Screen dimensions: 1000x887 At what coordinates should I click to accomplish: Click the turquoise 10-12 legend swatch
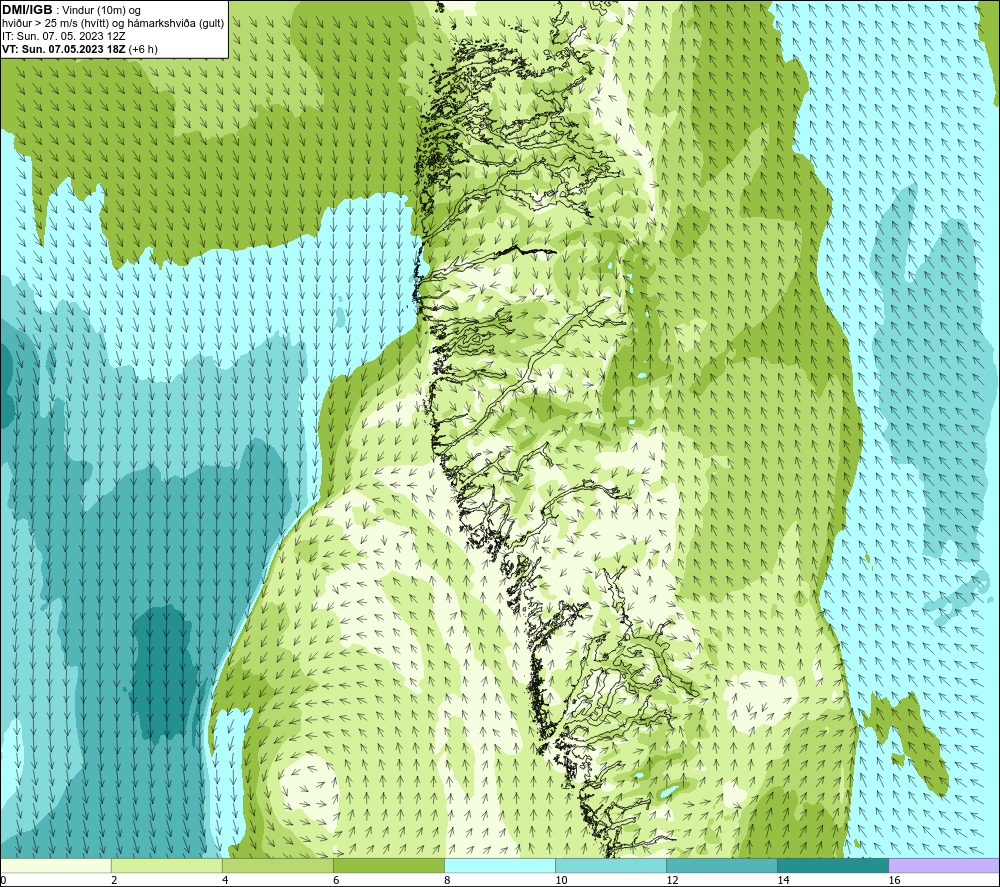[611, 865]
